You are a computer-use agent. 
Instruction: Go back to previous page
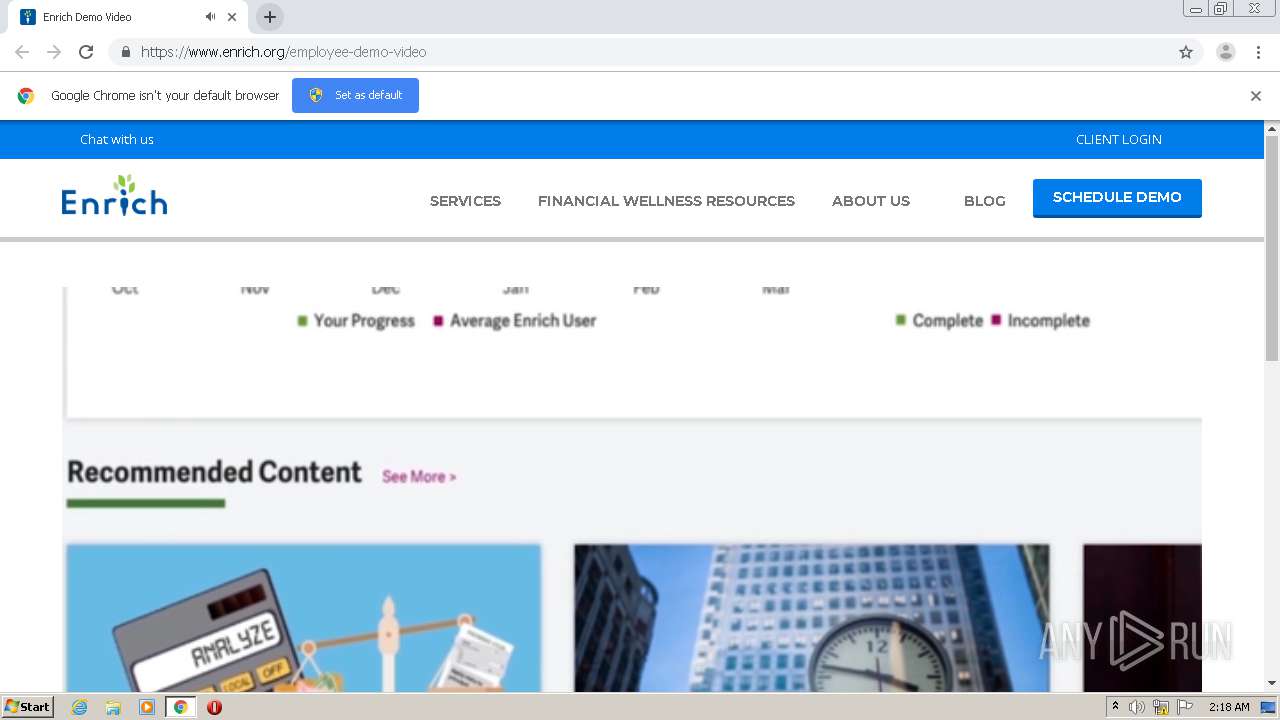[22, 52]
